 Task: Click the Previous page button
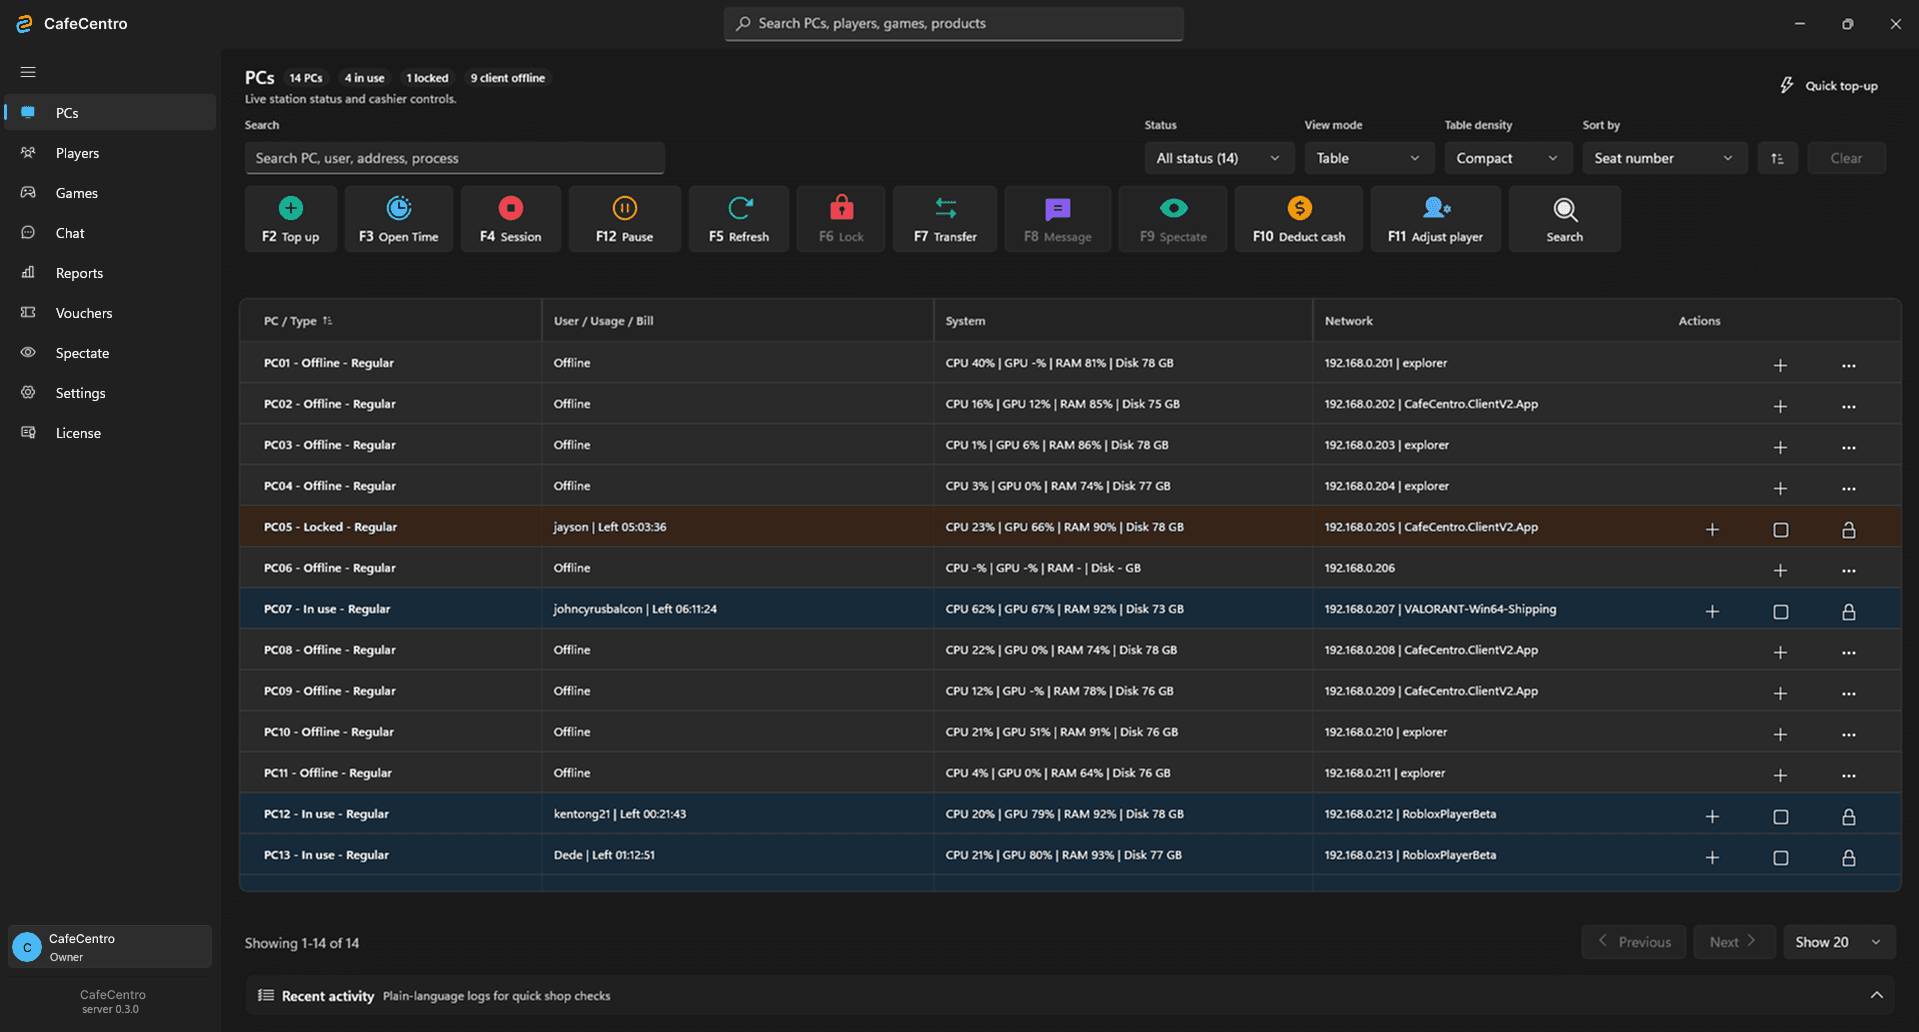(x=1634, y=942)
